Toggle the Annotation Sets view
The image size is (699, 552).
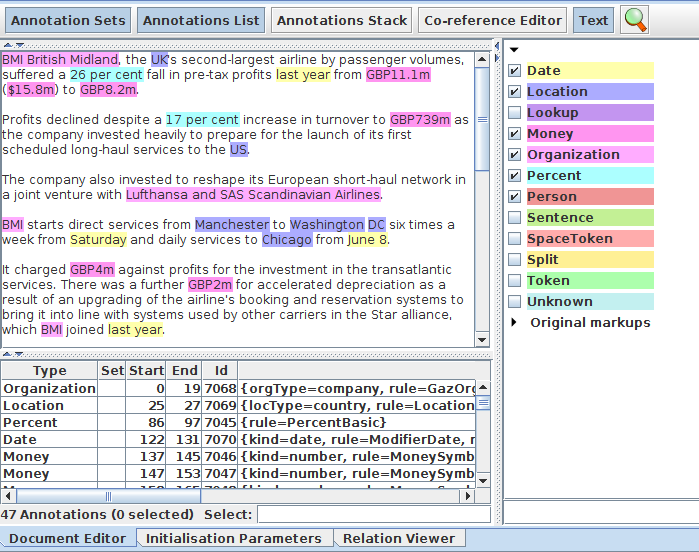[x=68, y=20]
